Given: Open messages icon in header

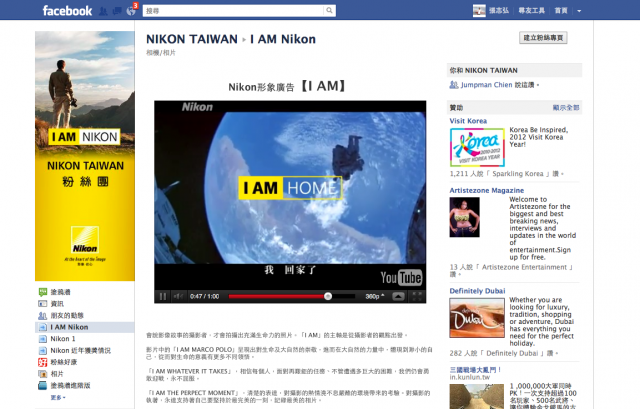Looking at the screenshot, I should [117, 11].
